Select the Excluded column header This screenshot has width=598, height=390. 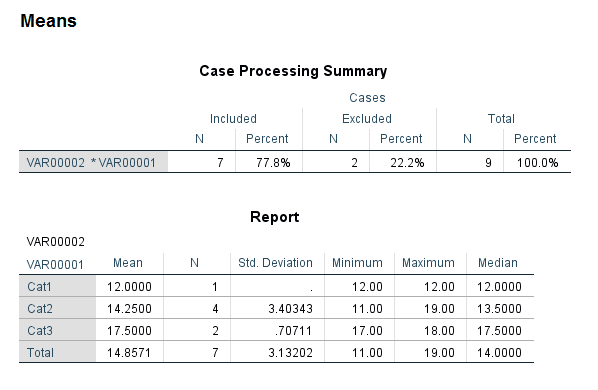click(367, 119)
